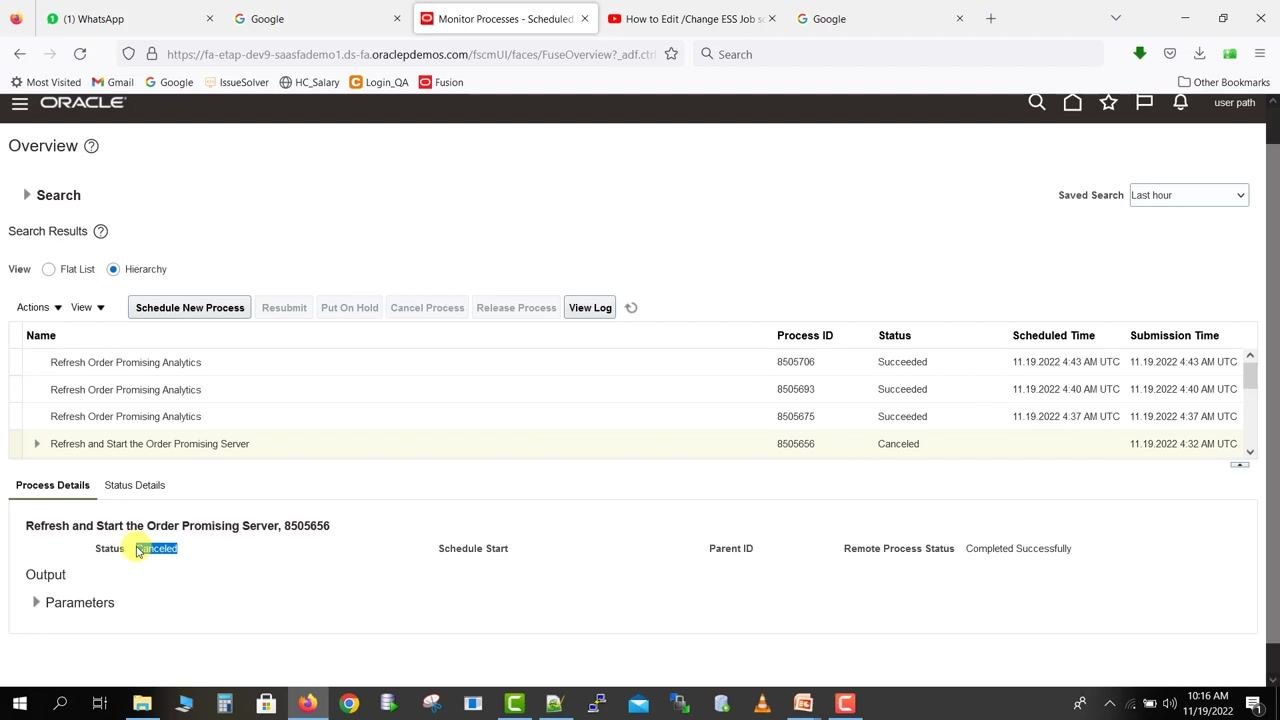Click the View Log button

(590, 308)
